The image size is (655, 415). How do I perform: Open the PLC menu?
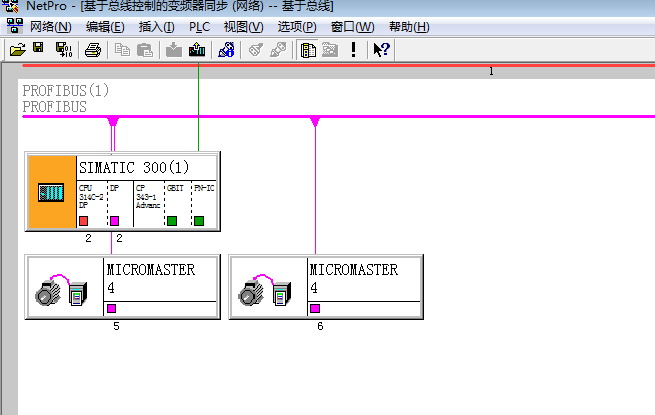tap(199, 27)
